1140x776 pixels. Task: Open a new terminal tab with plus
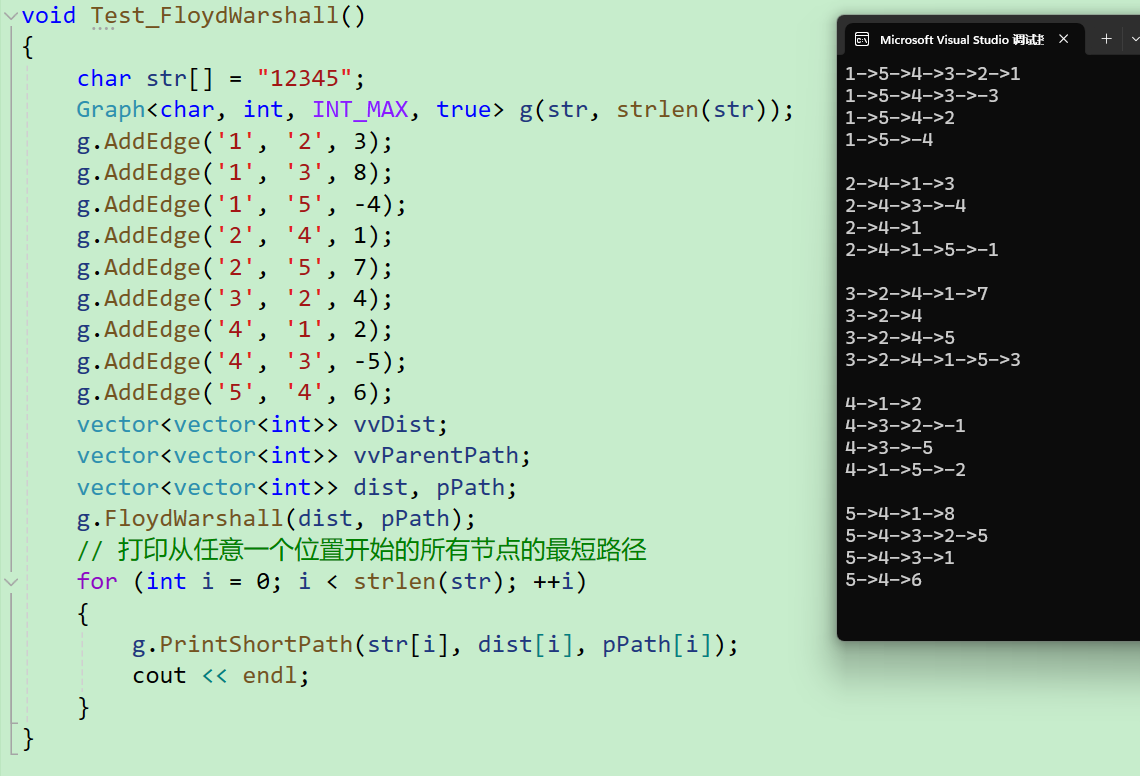(x=1106, y=39)
